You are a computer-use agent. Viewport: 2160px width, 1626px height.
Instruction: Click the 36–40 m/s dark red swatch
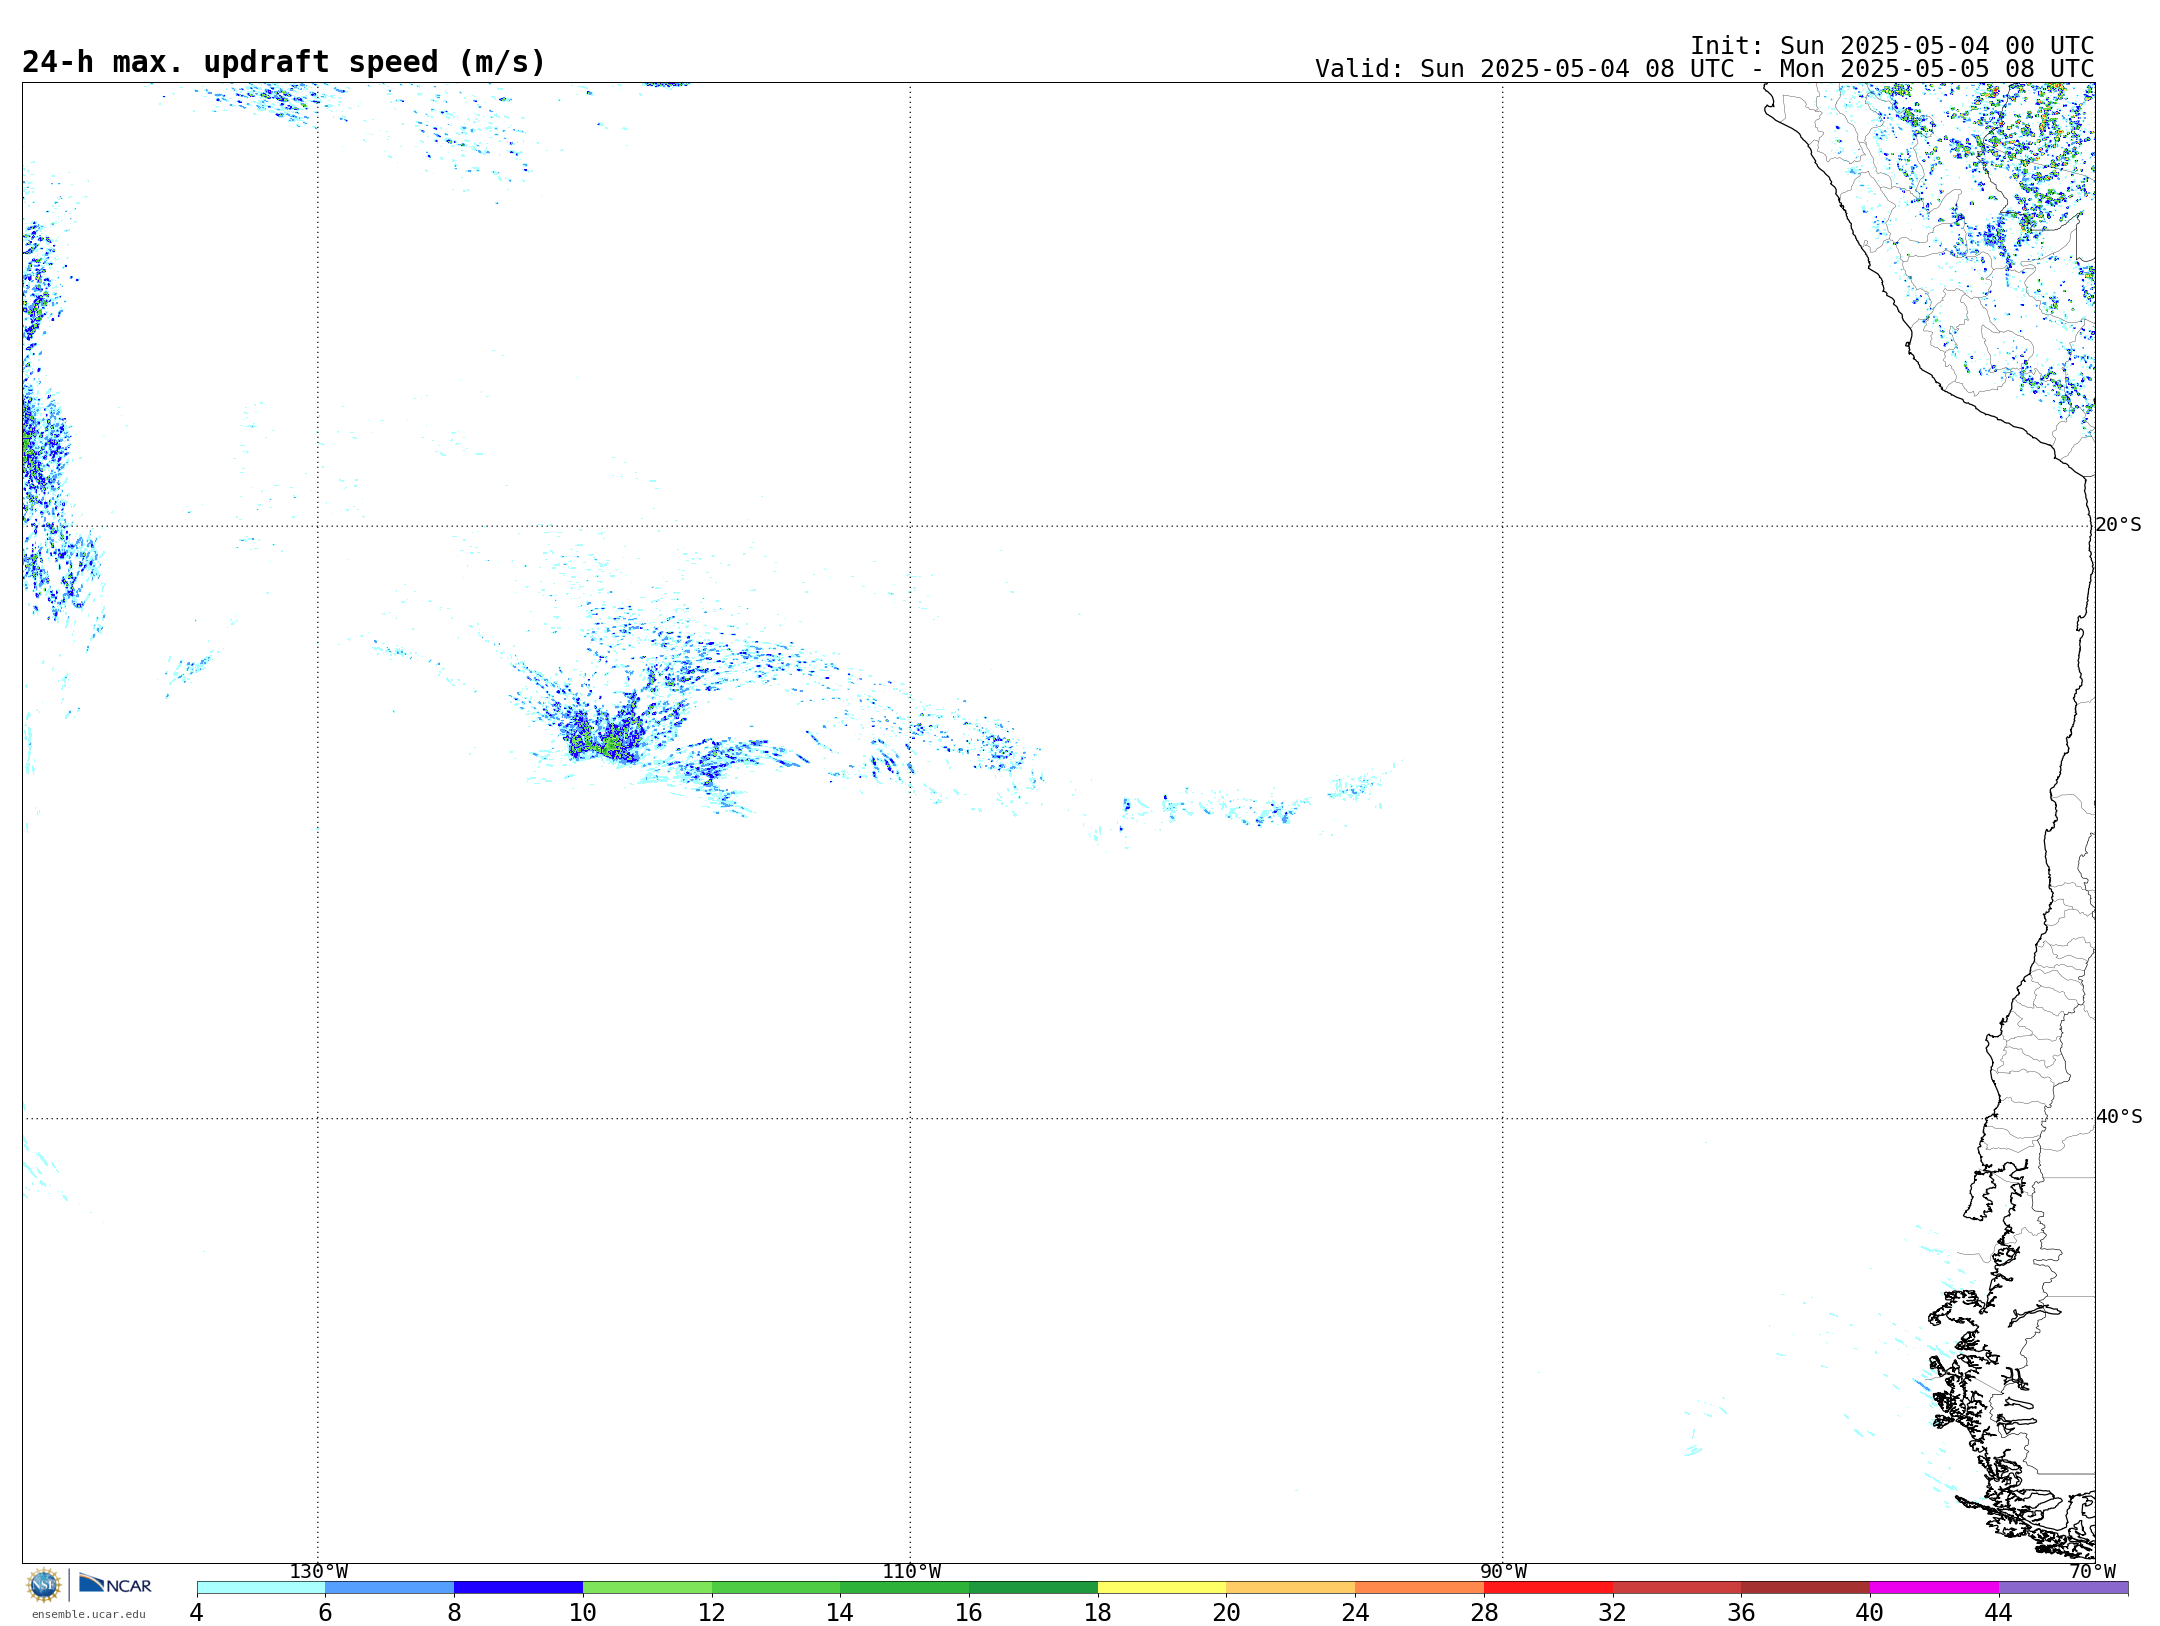(1806, 1588)
